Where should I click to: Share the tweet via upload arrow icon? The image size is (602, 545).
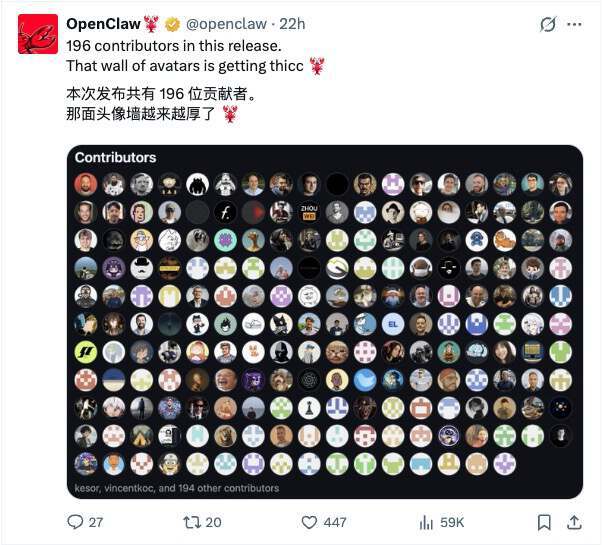tap(574, 522)
